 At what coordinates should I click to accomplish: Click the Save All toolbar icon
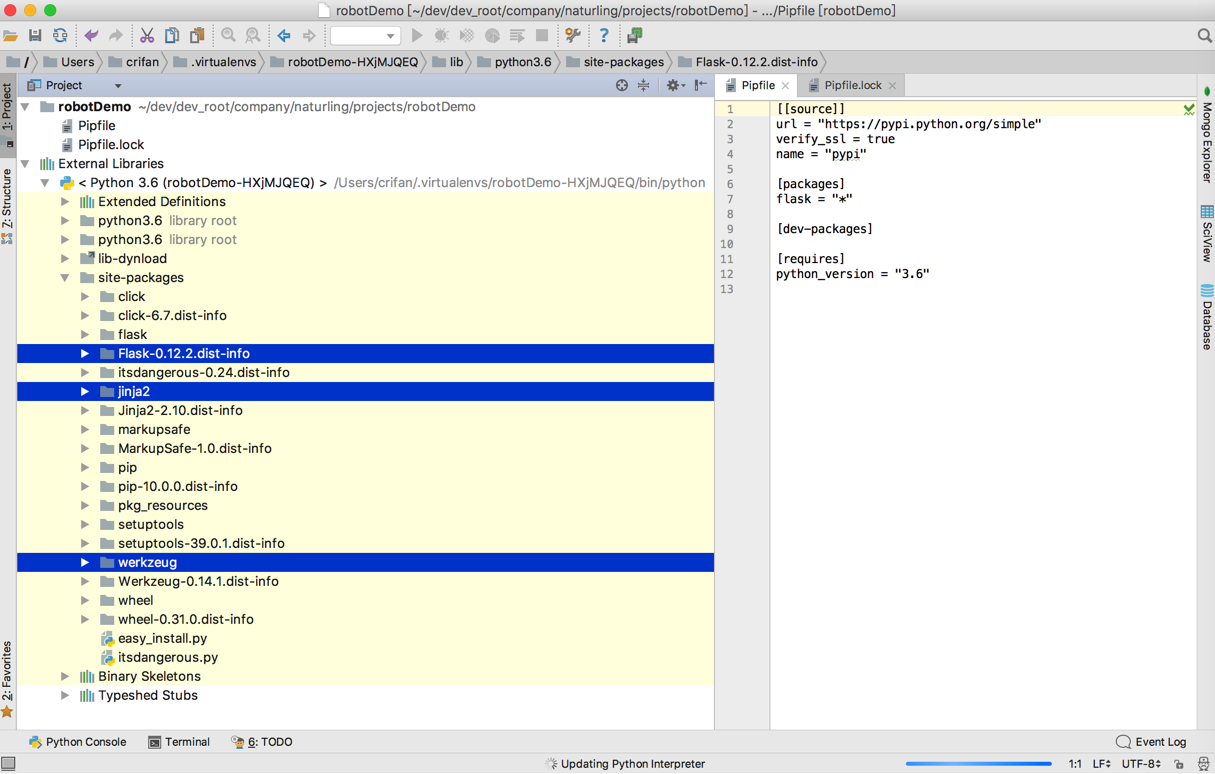35,36
